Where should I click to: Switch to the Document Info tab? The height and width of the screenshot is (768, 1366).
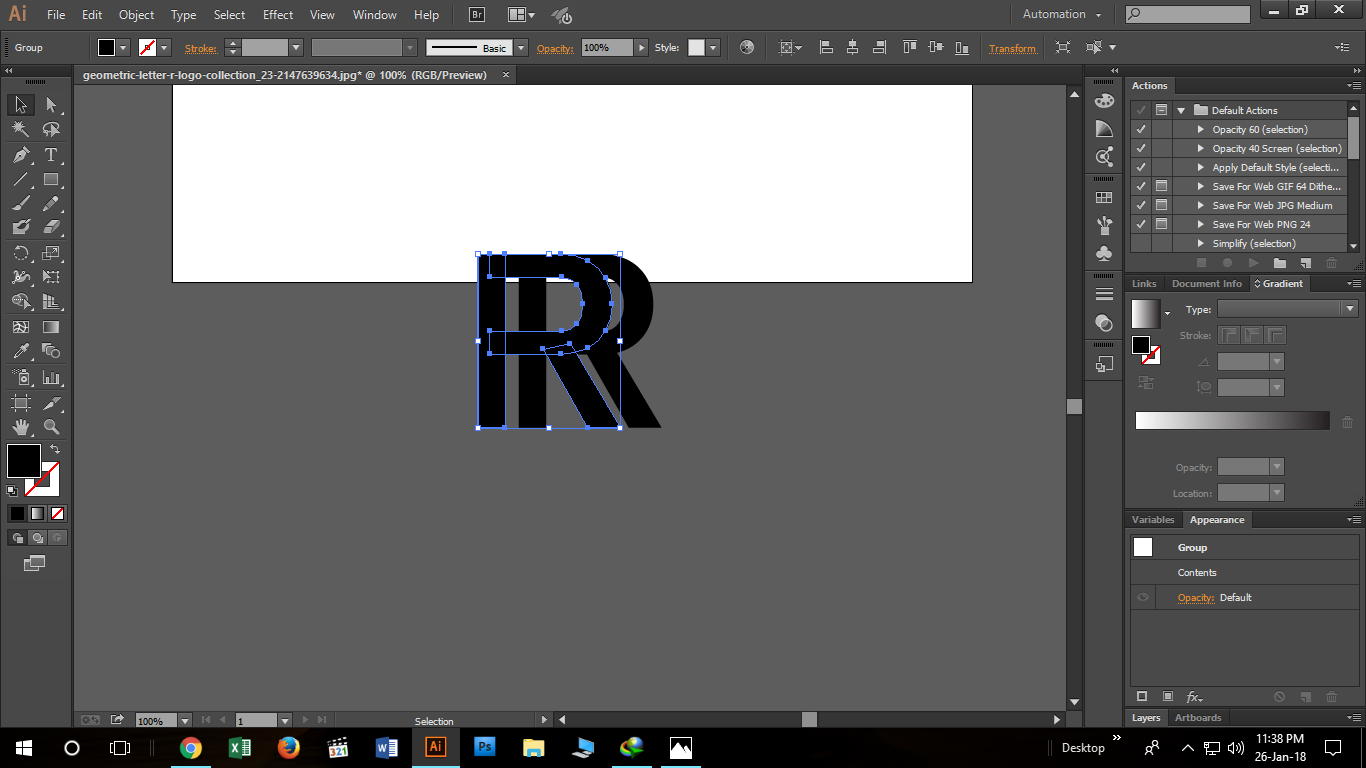coord(1206,284)
